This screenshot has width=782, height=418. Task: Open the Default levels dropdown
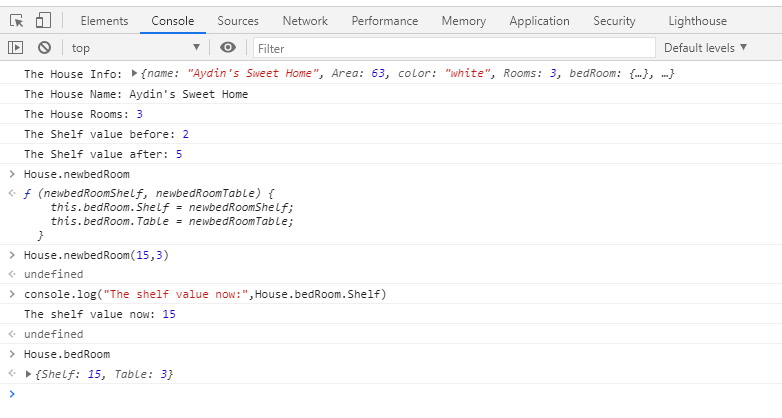tap(705, 48)
